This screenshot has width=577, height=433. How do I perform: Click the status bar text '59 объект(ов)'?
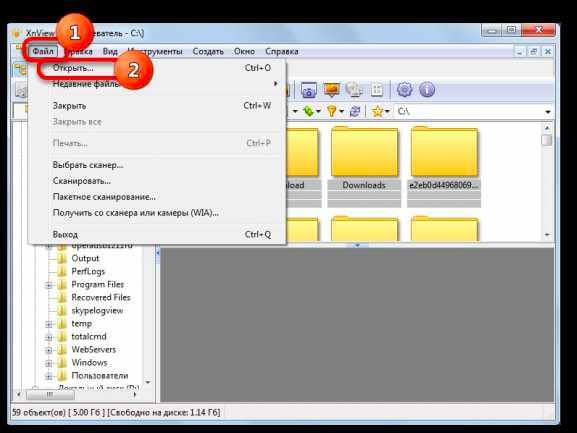tap(38, 412)
